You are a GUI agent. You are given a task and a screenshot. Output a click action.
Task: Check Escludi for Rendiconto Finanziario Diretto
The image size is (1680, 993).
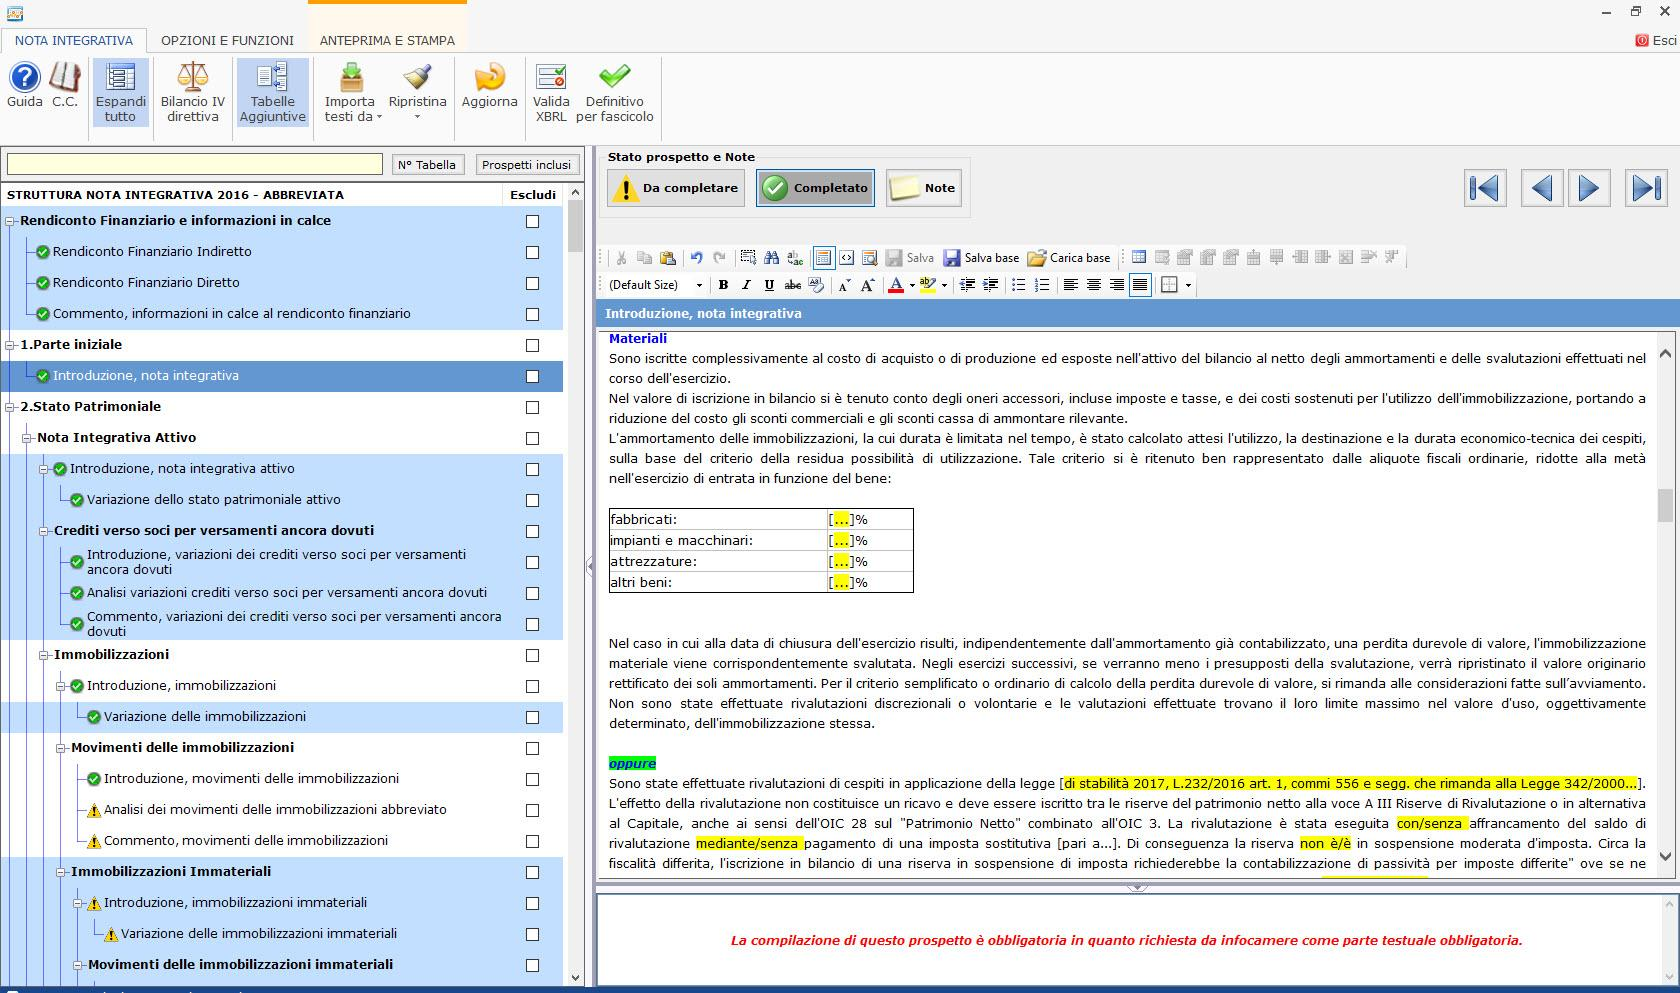pyautogui.click(x=532, y=284)
